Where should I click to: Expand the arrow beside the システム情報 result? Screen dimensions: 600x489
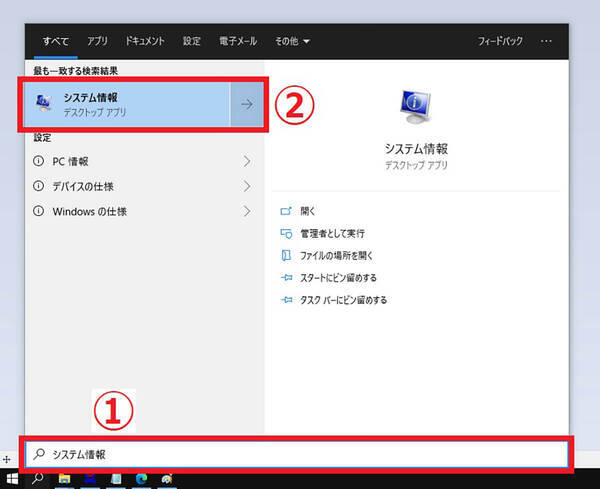pos(247,104)
